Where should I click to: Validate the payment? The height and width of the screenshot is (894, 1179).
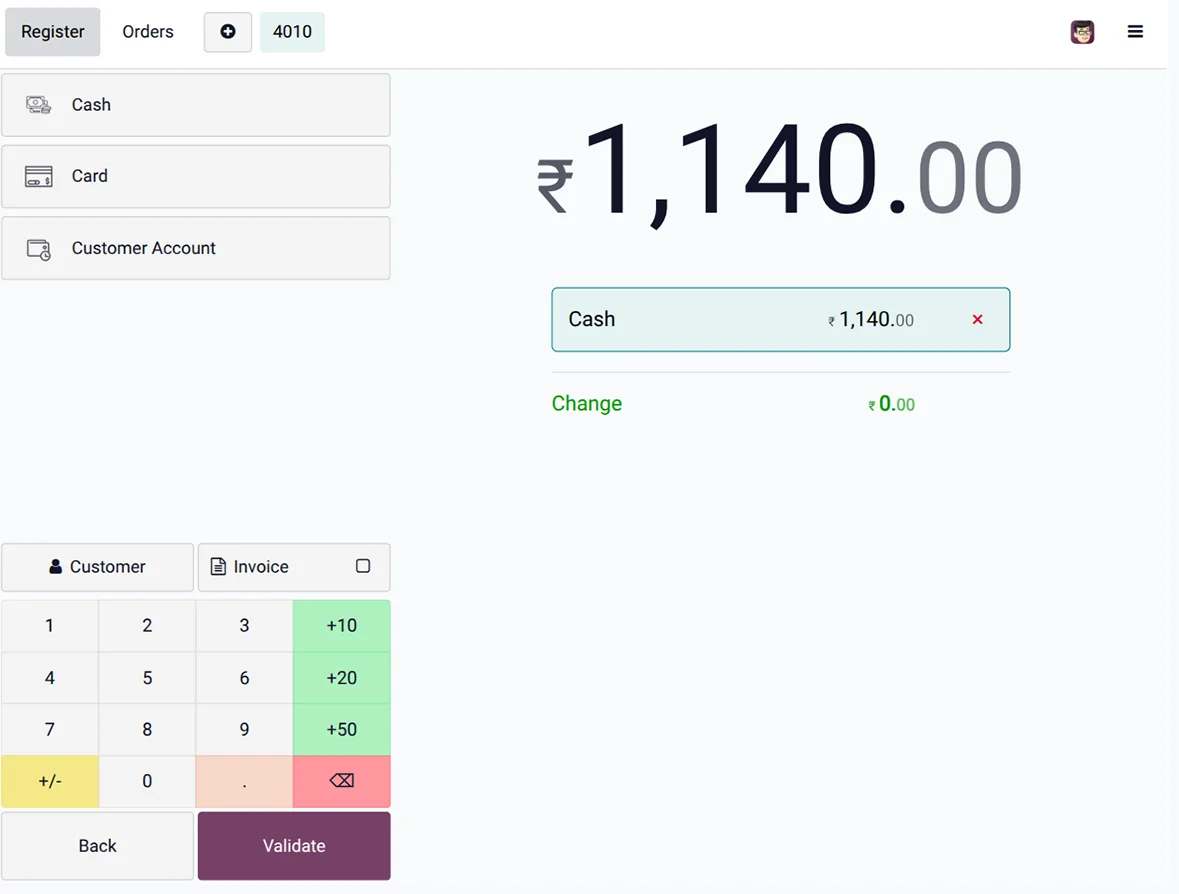[x=294, y=846]
